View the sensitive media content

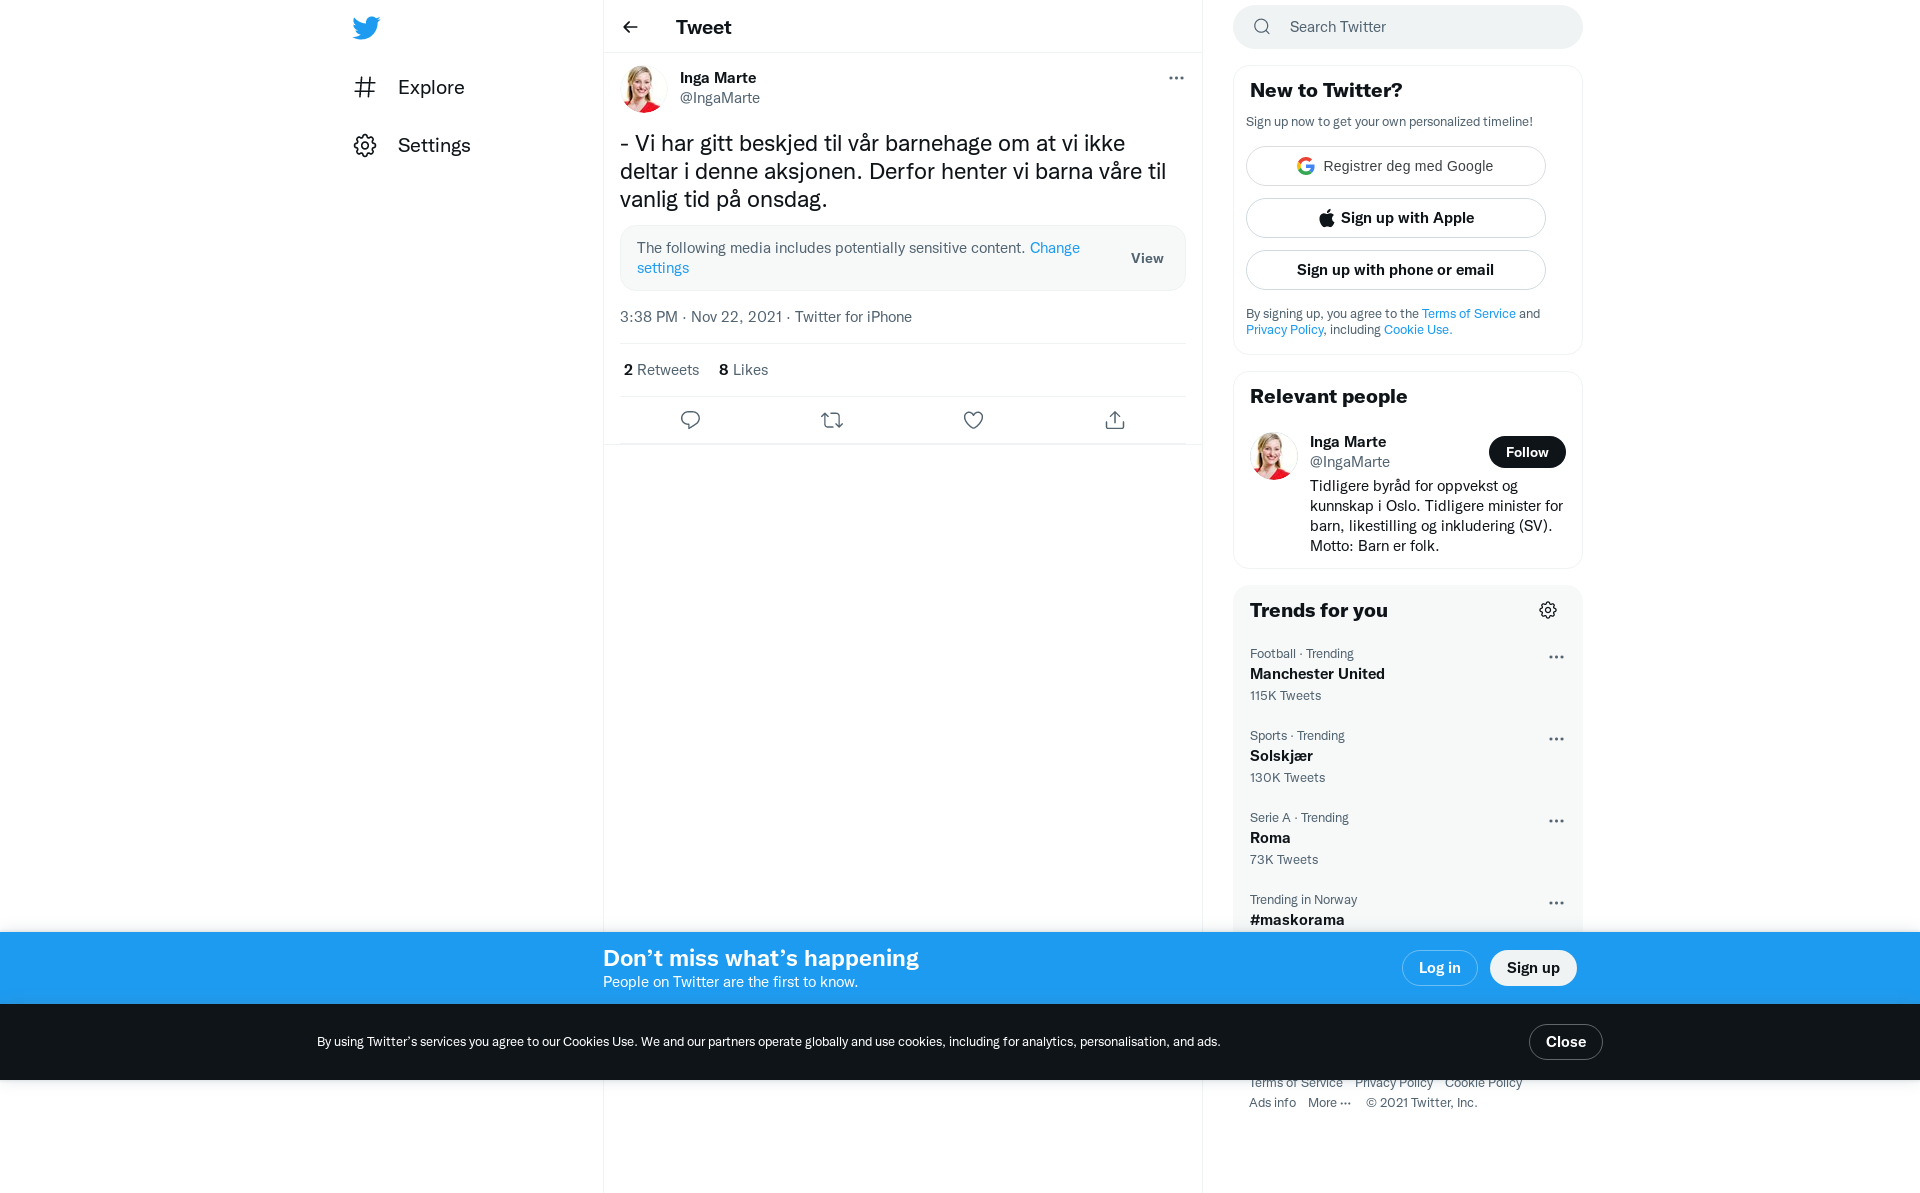1147,258
